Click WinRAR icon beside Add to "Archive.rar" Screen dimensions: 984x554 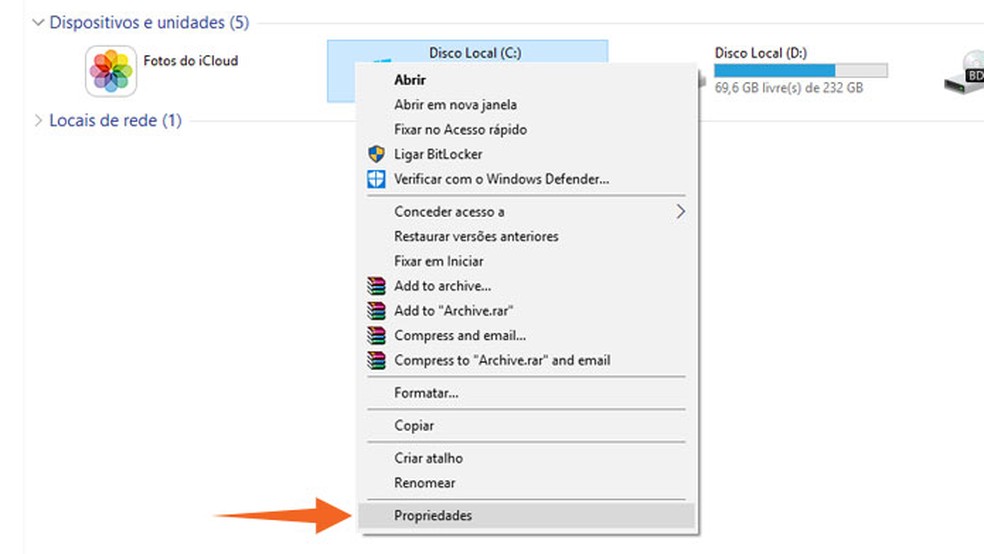[x=376, y=311]
